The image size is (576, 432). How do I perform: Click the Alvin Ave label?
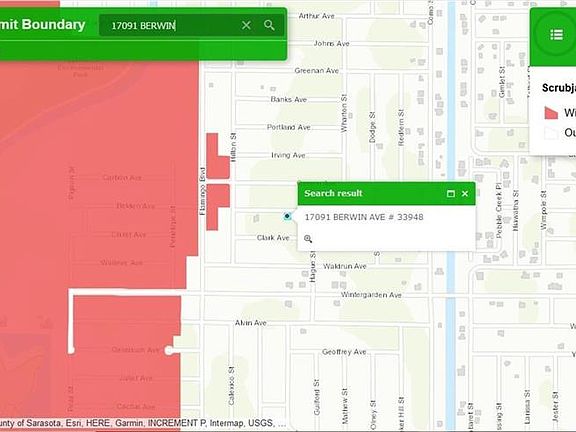[251, 323]
